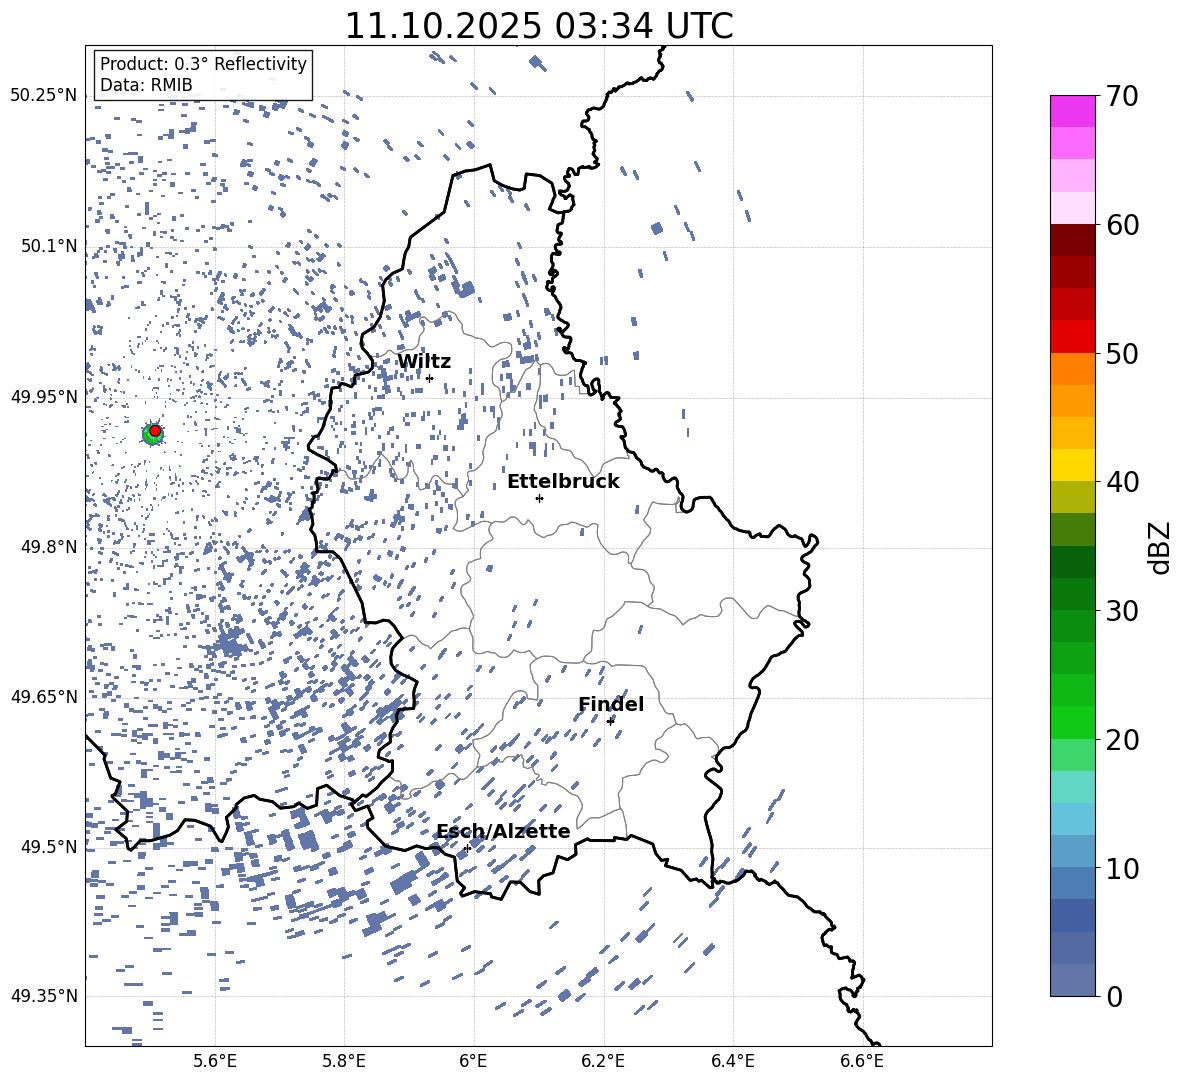Viewport: 1184px width, 1081px height.
Task: Click the 50.25°N latitude label
Action: (x=44, y=96)
